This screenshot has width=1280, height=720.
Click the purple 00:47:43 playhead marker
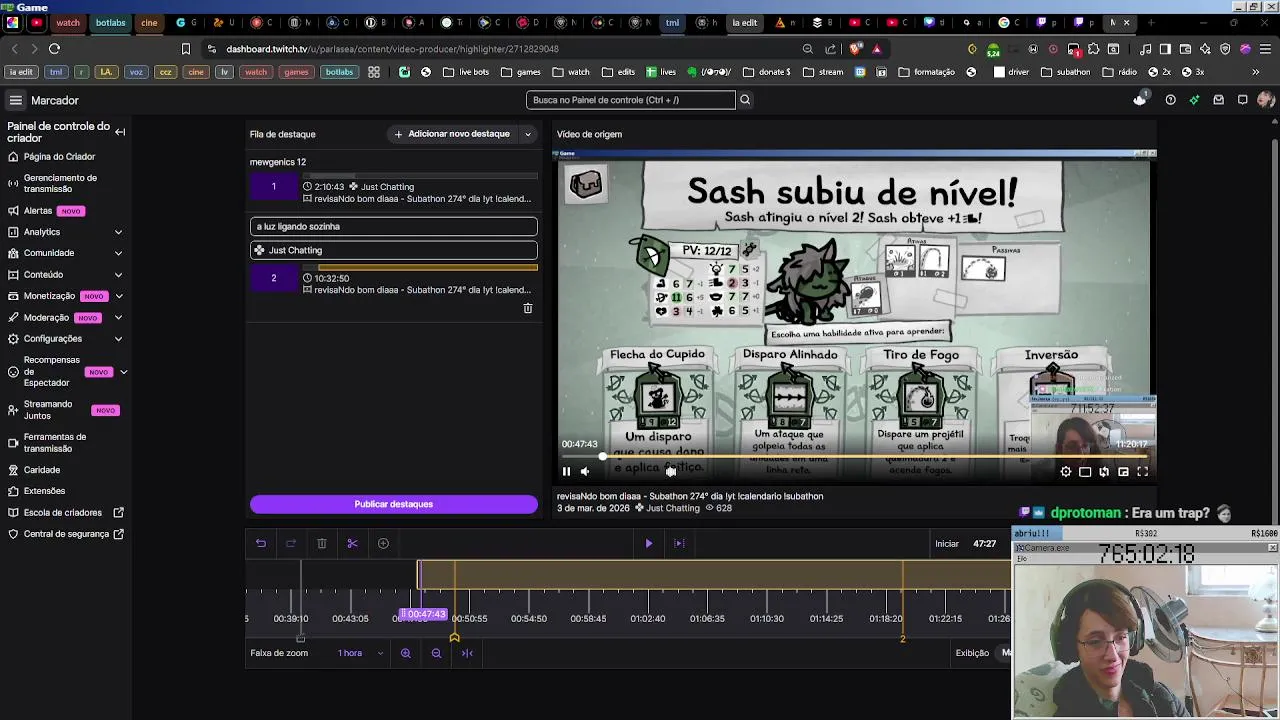(x=424, y=614)
